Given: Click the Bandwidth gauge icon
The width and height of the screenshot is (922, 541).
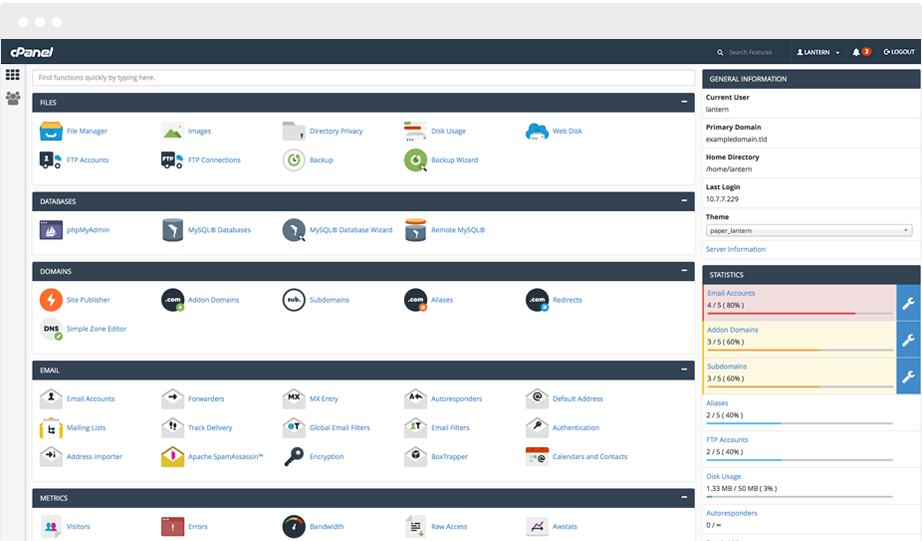Looking at the screenshot, I should click(294, 526).
